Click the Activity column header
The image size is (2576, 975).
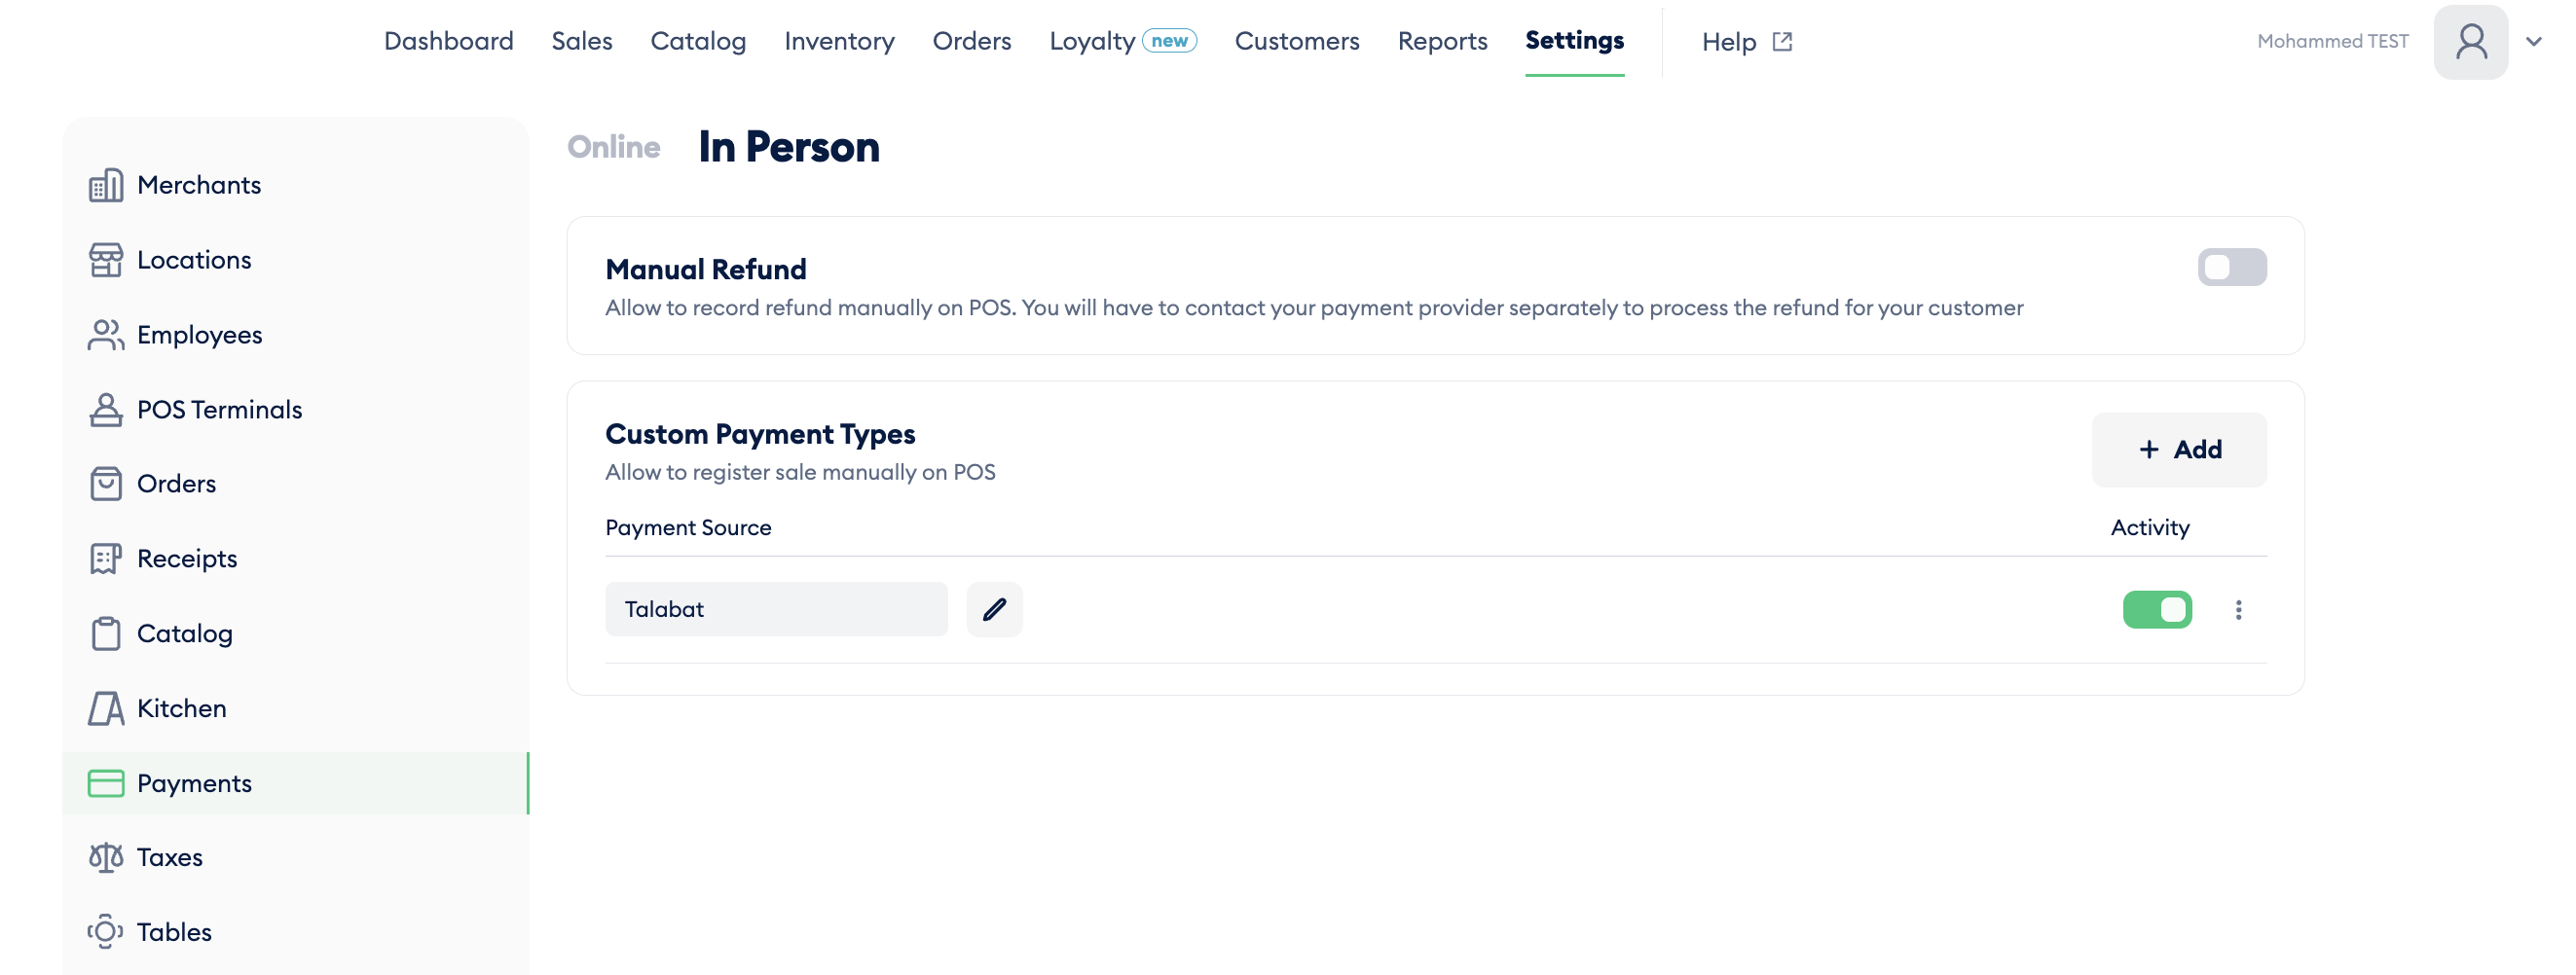[x=2150, y=528]
